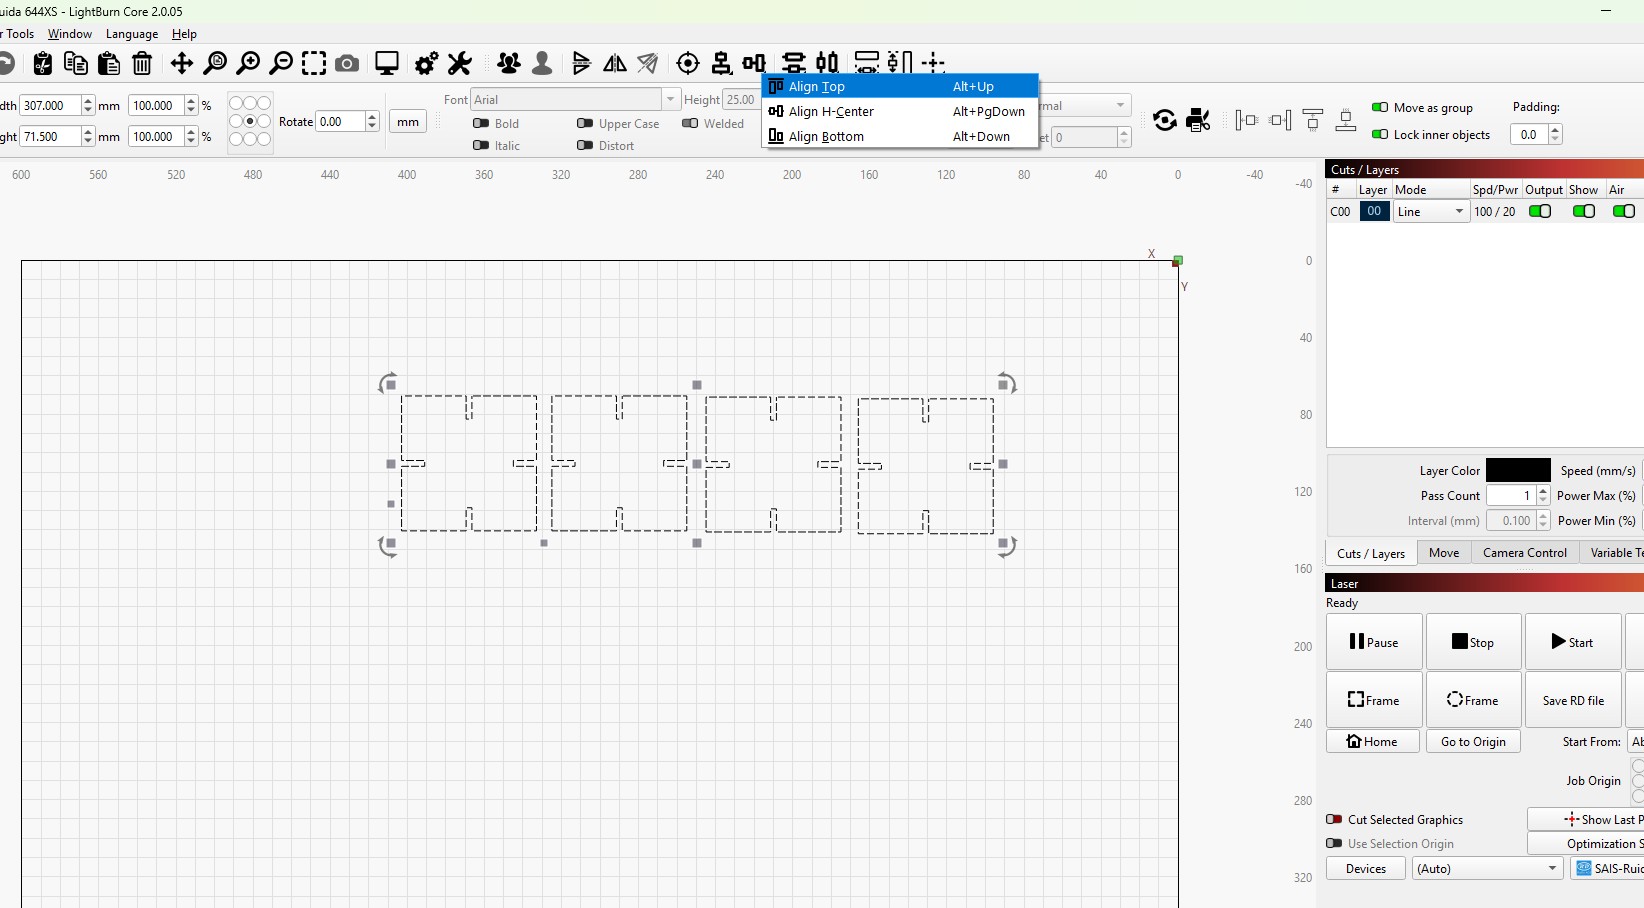Click the dock-to-left-edge icon
The width and height of the screenshot is (1644, 908).
click(1247, 121)
